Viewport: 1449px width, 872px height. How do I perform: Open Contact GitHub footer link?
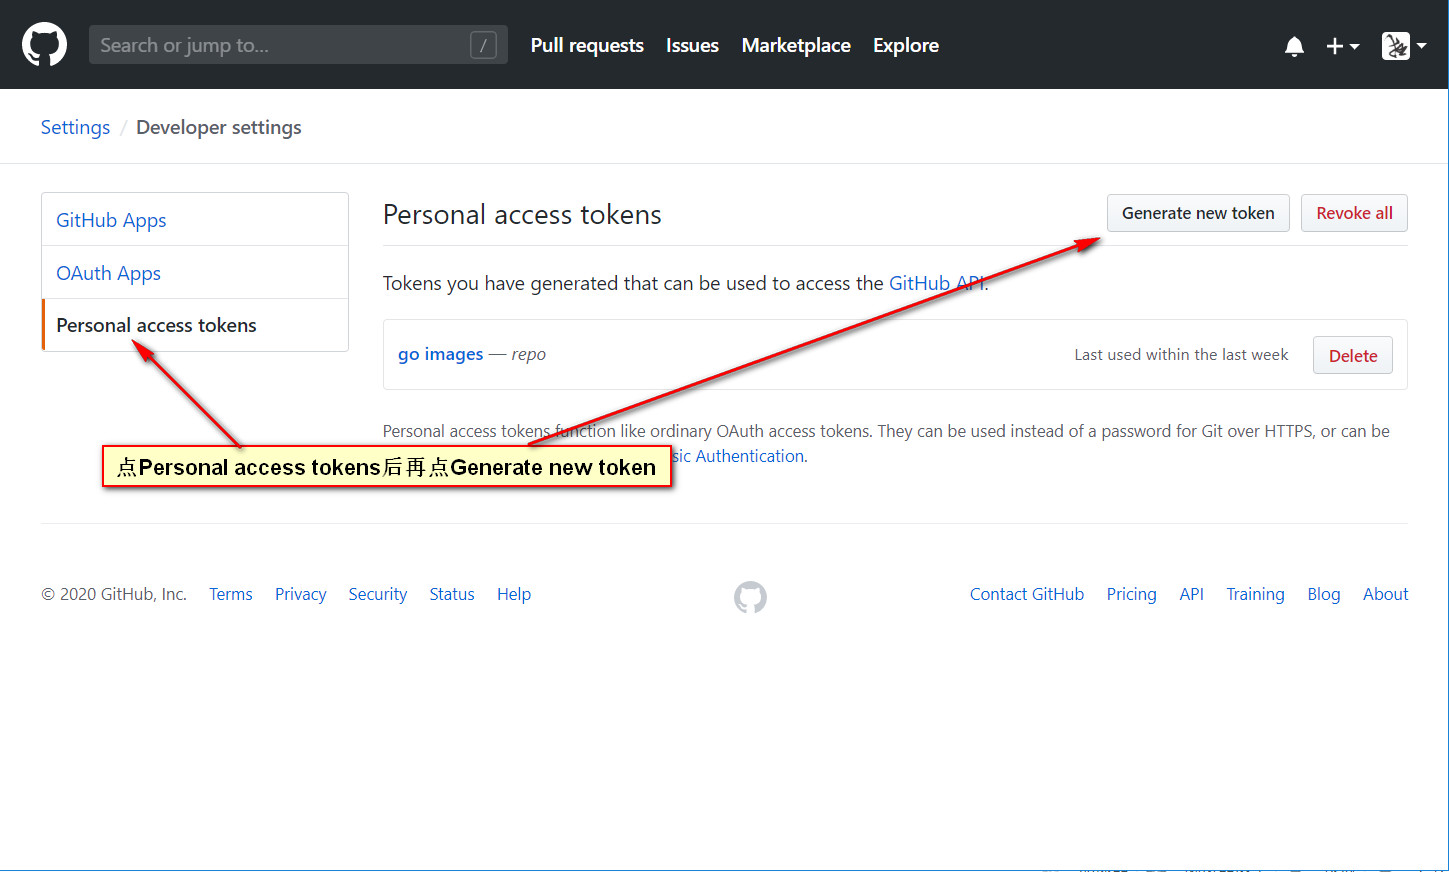1027,594
